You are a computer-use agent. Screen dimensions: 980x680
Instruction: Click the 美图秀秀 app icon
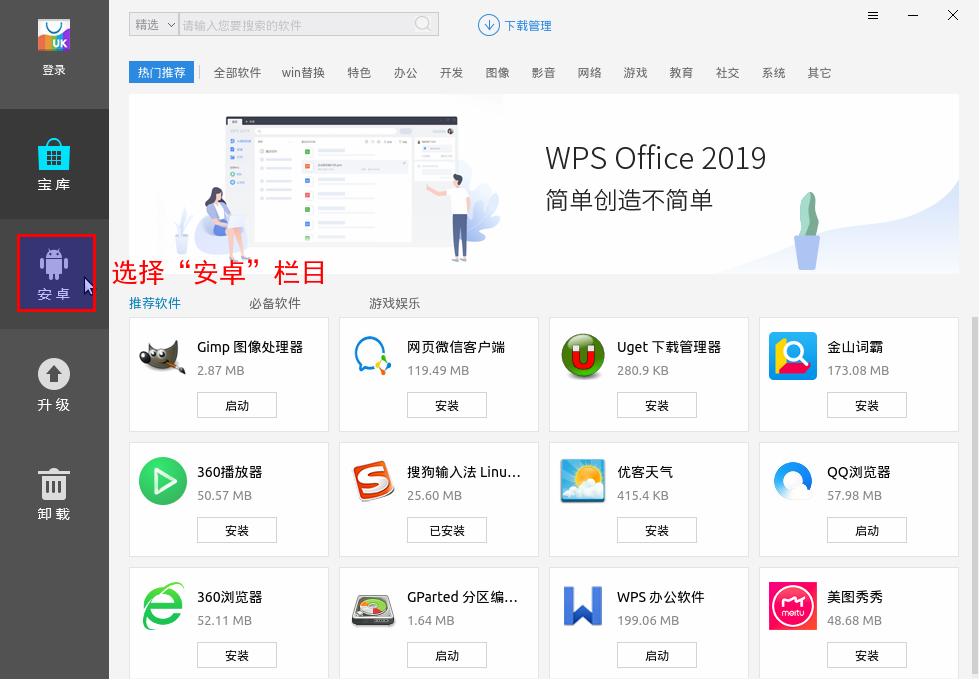[x=792, y=606]
